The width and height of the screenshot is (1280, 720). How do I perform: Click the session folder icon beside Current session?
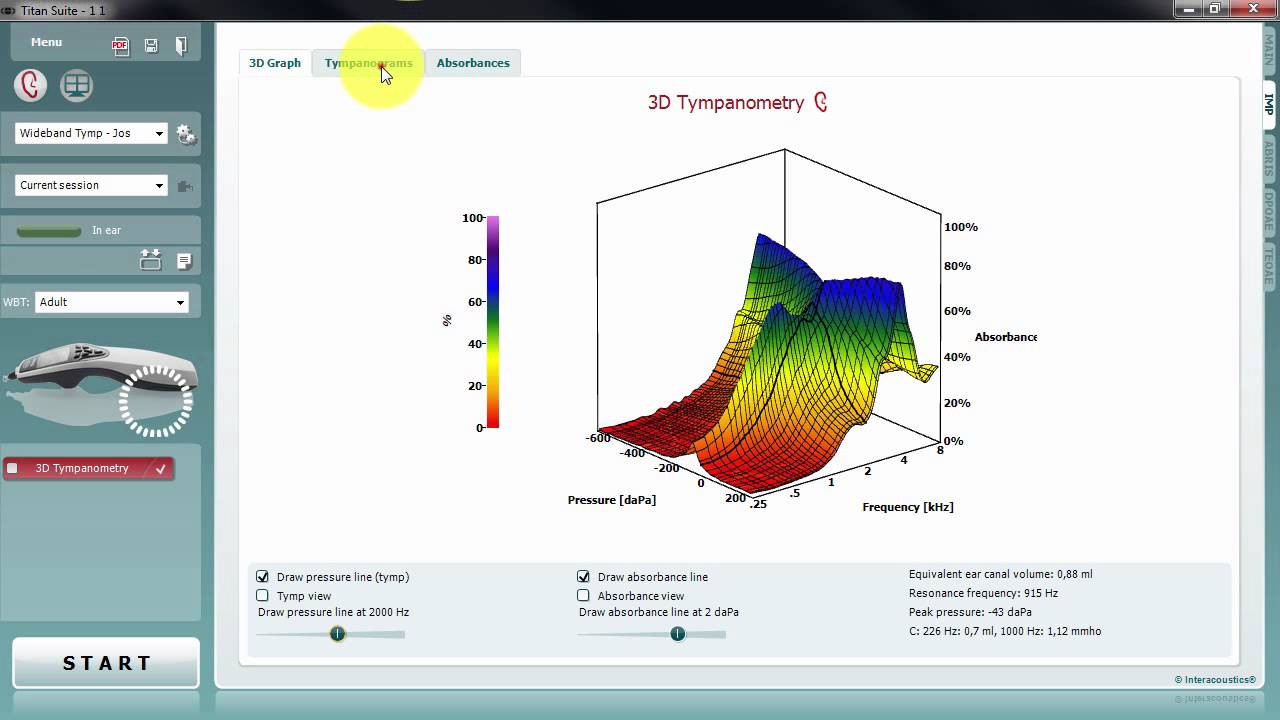coord(185,185)
